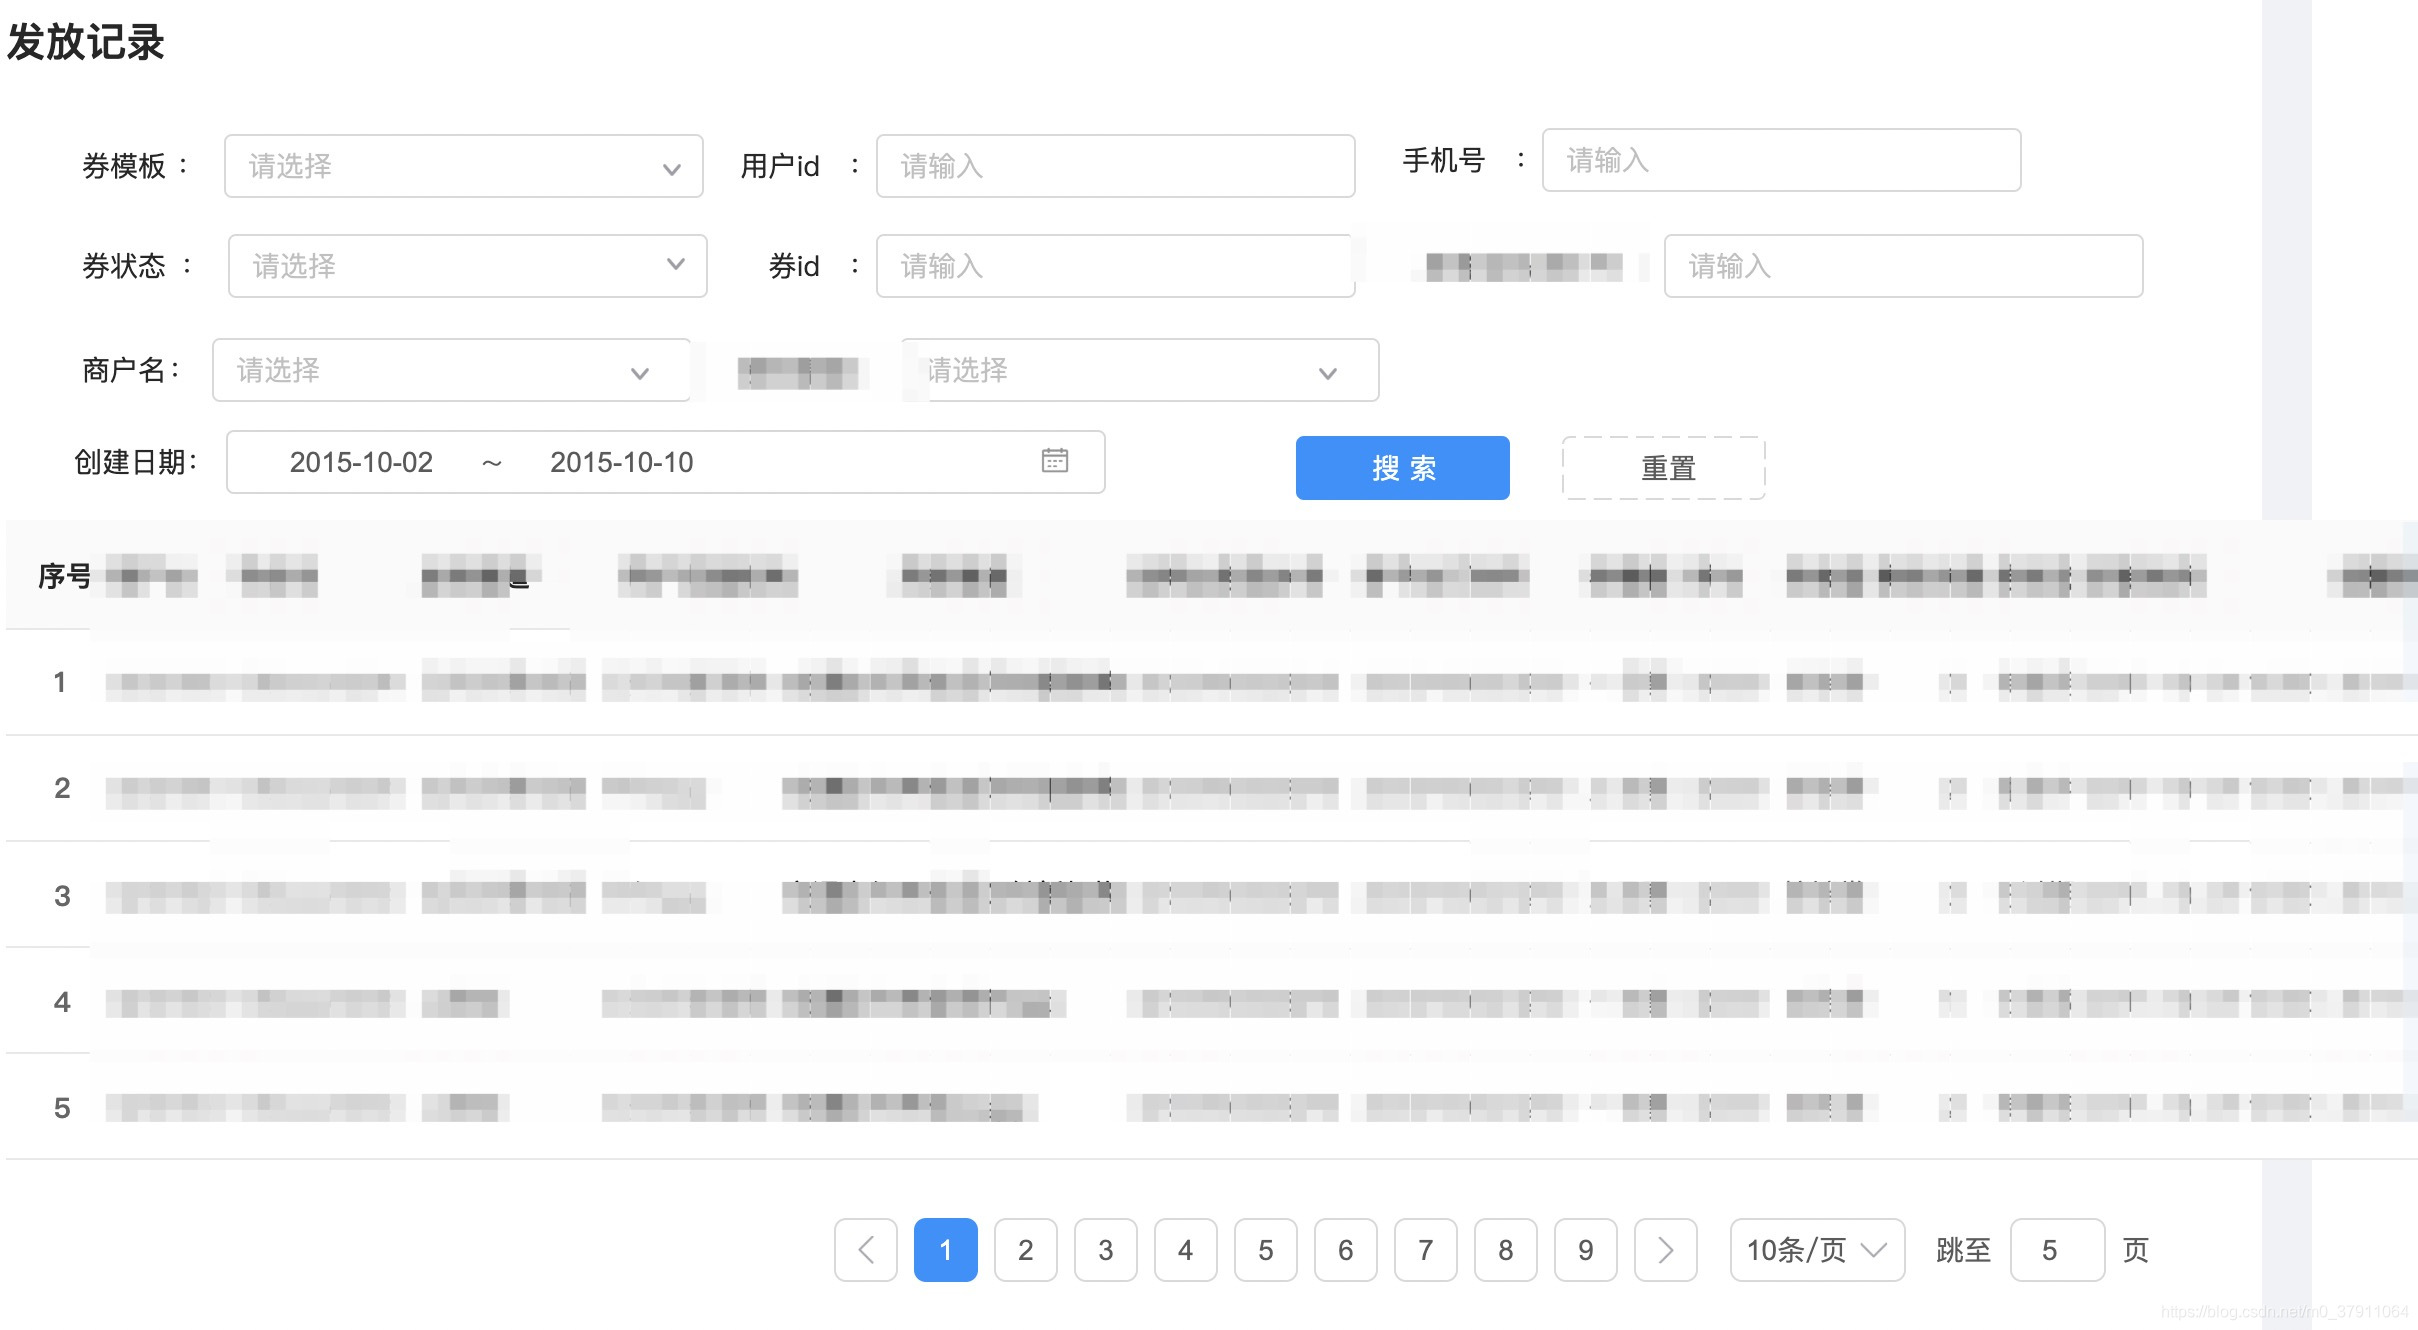Click row number 3 in table
Viewport: 2418px width, 1330px height.
(x=62, y=896)
